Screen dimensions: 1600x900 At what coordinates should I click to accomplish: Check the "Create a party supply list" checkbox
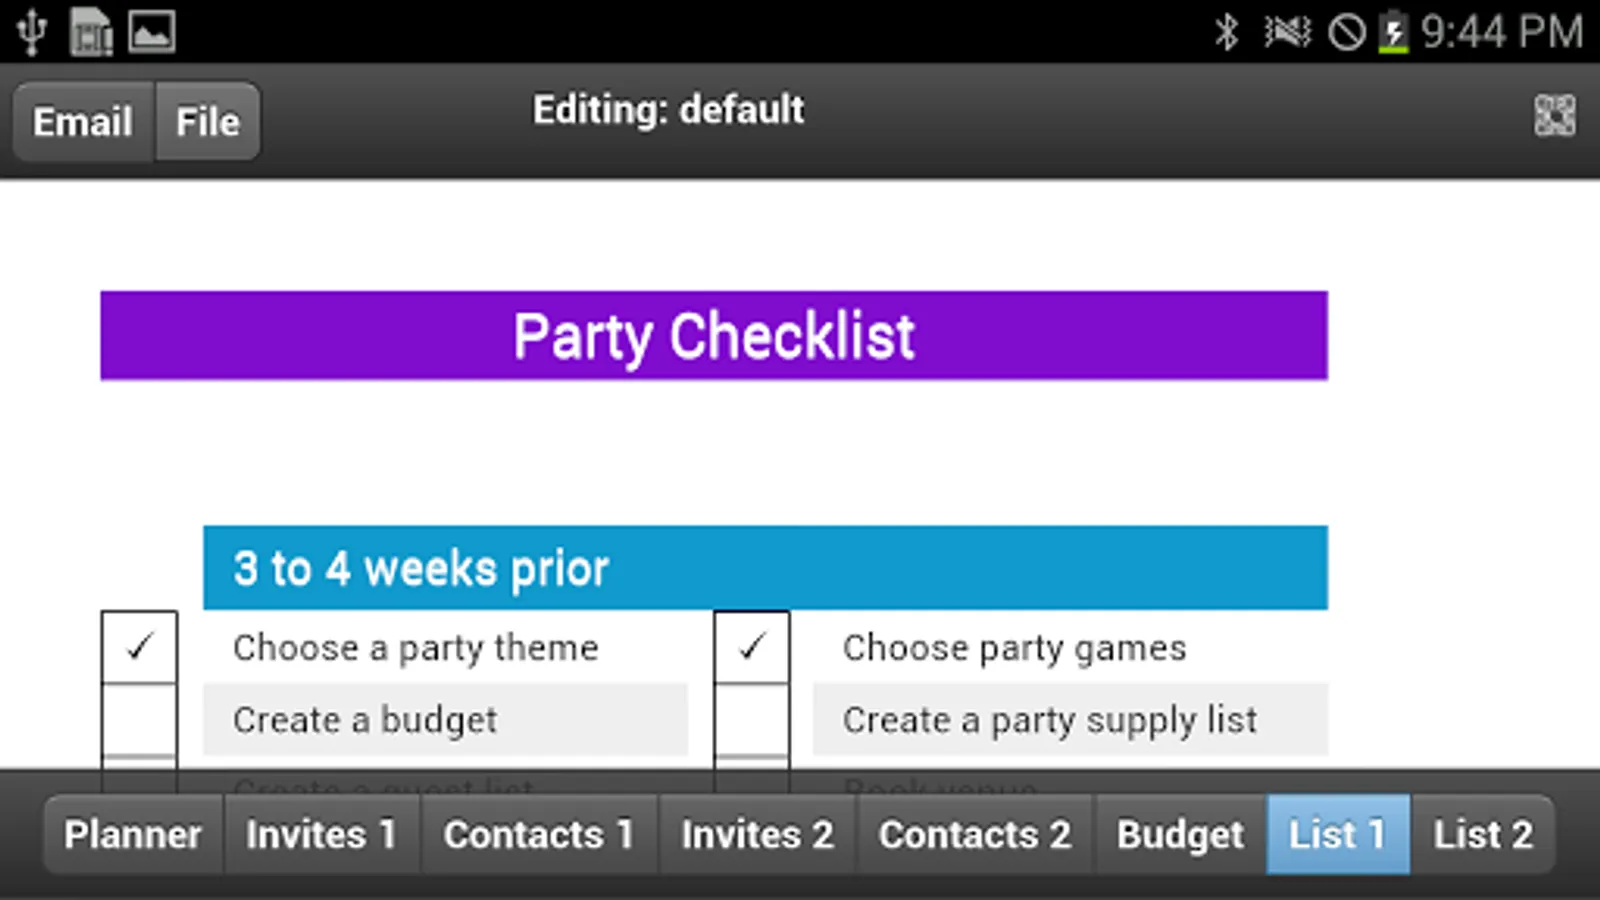point(751,720)
